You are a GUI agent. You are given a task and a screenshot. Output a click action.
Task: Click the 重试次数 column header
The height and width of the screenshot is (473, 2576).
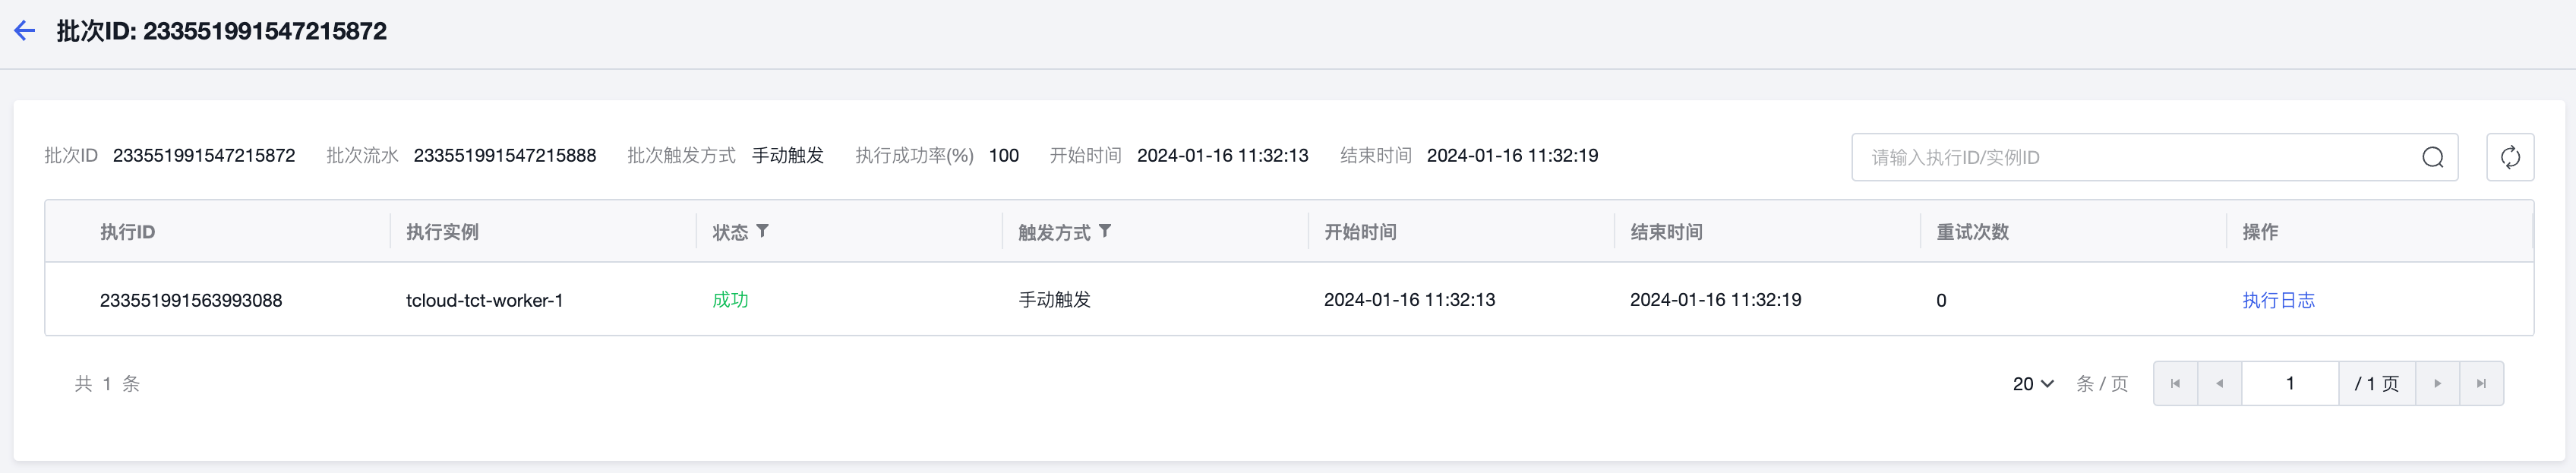tap(1972, 232)
